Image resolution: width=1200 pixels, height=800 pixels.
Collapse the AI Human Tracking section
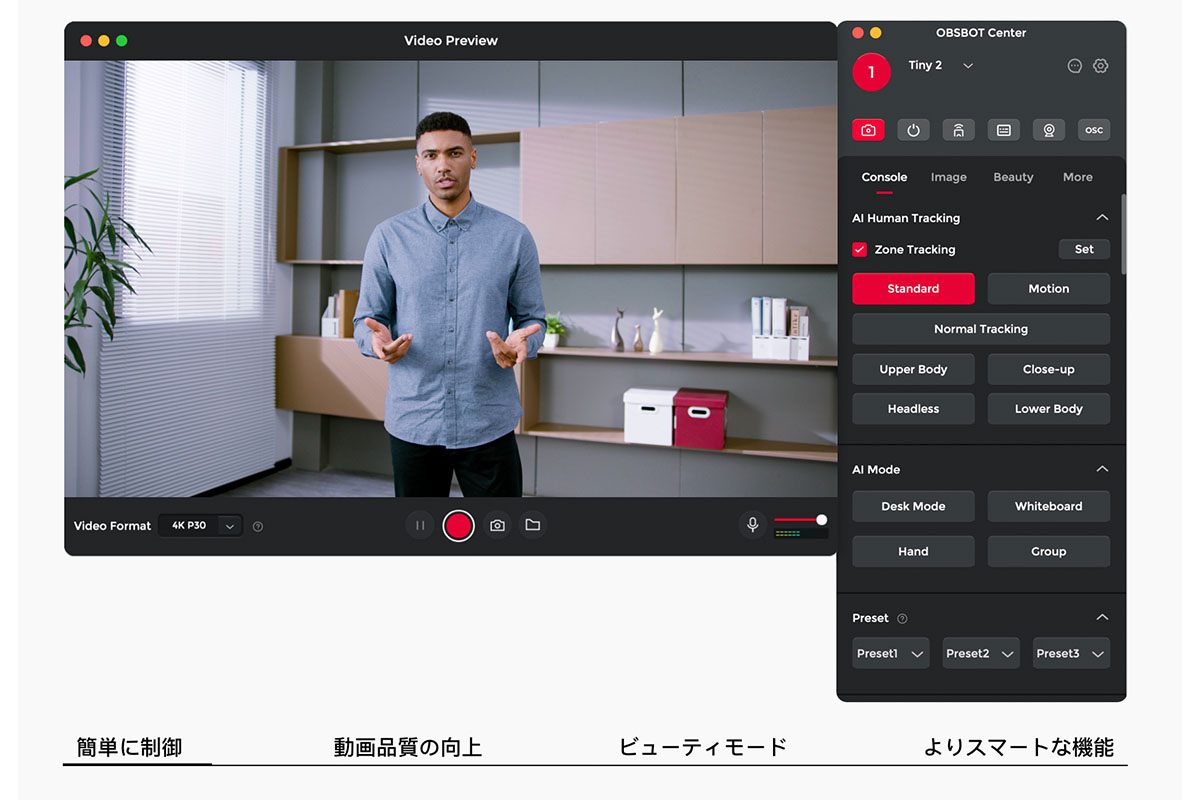[x=1102, y=217]
